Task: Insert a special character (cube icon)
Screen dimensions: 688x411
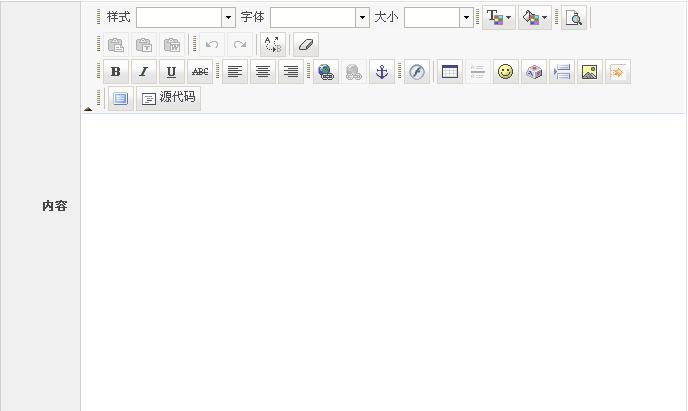Action: [x=534, y=71]
